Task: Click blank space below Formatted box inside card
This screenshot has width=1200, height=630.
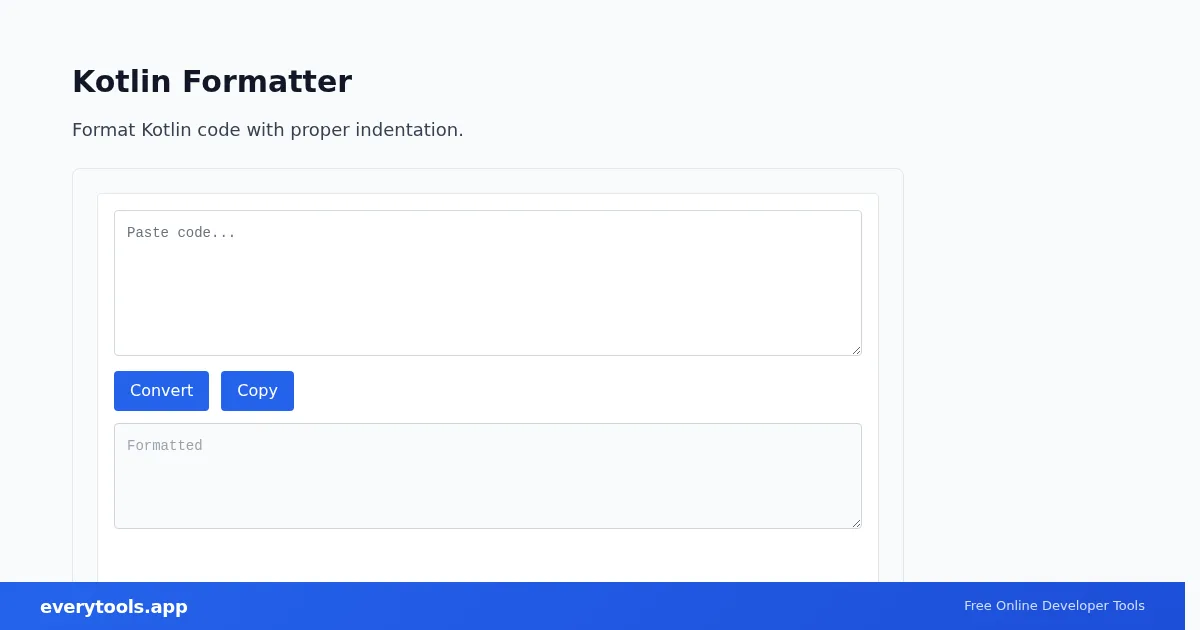Action: [488, 555]
